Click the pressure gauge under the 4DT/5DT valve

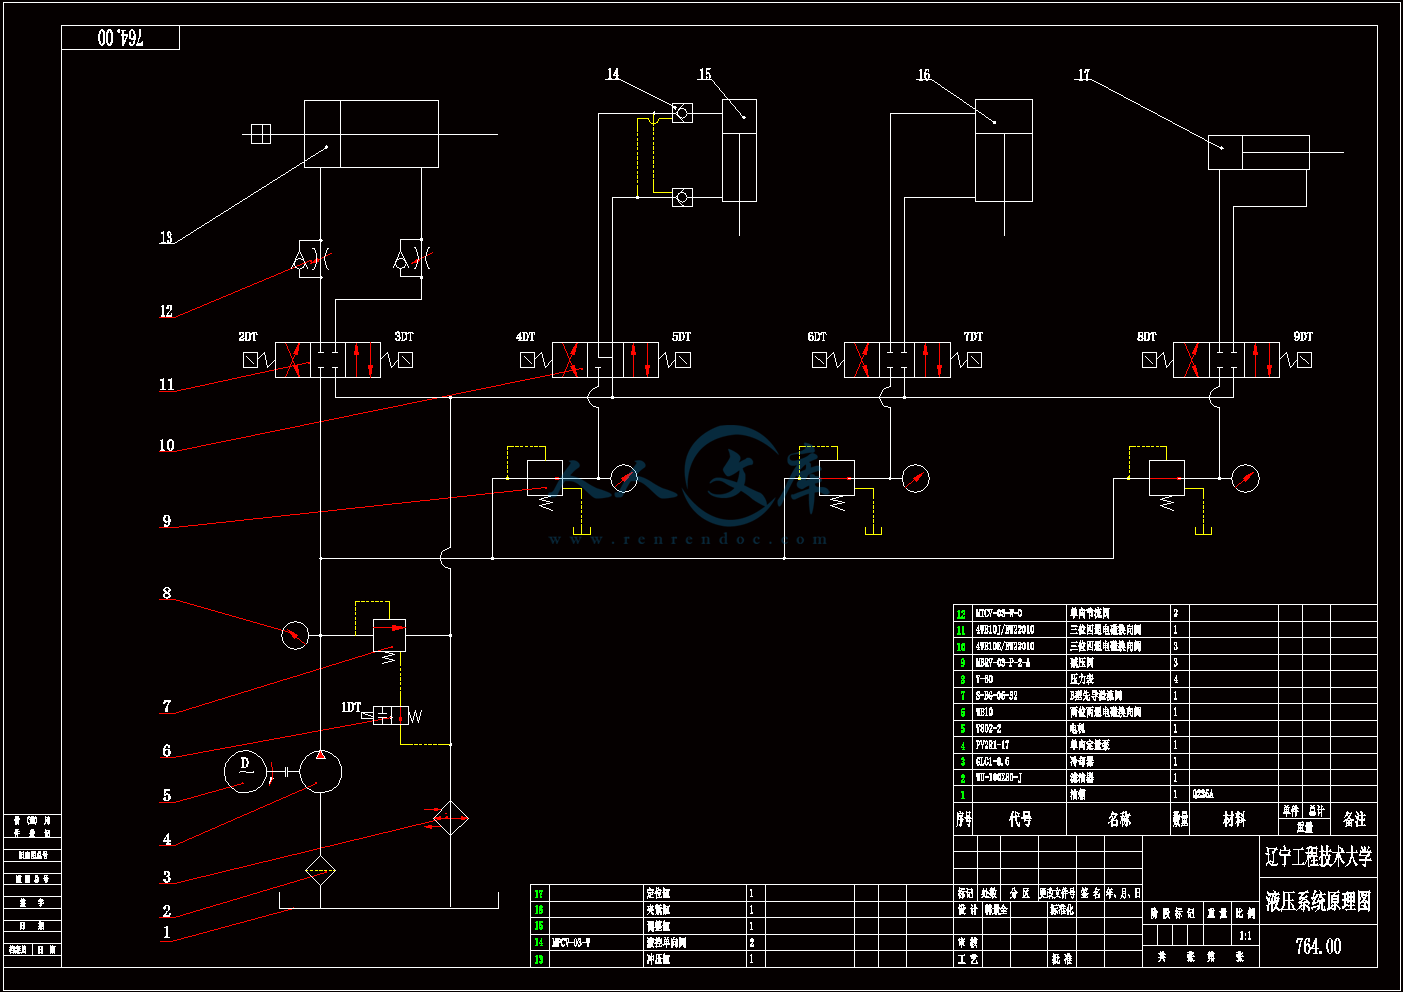coord(624,479)
